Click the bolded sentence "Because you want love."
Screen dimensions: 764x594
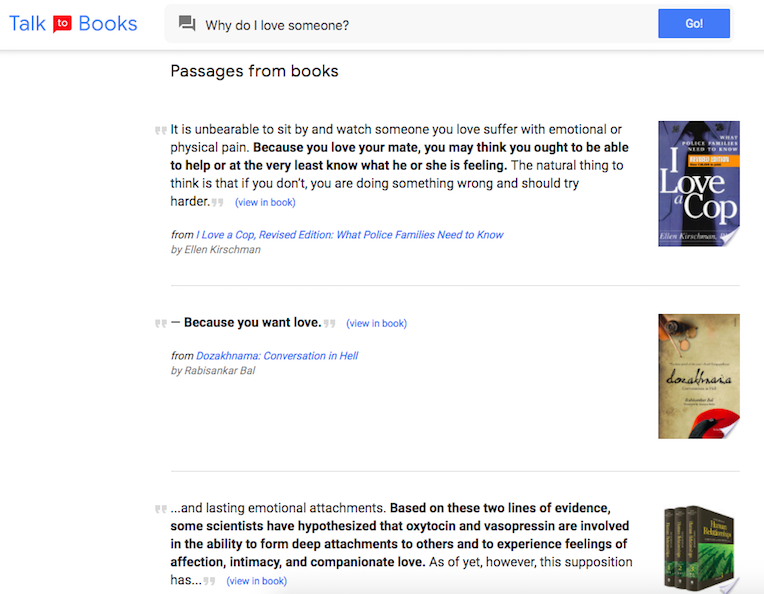(252, 323)
